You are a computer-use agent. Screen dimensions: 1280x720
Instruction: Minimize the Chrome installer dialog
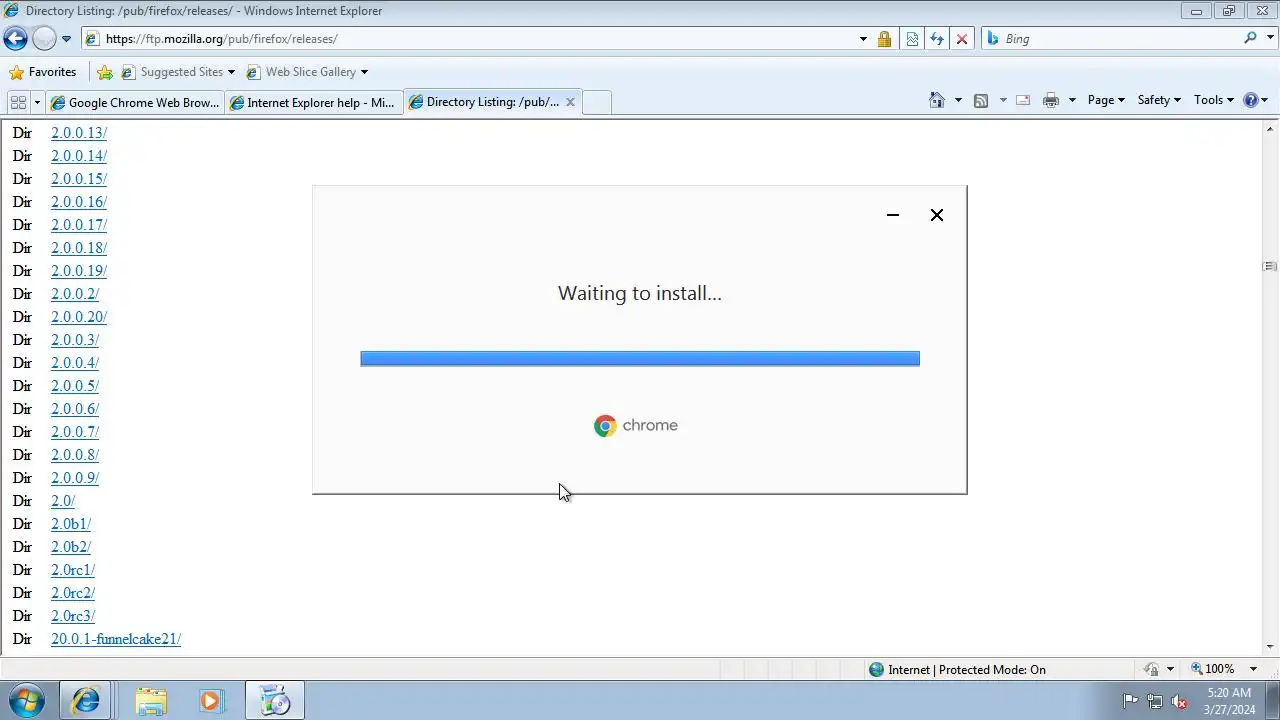pos(893,215)
